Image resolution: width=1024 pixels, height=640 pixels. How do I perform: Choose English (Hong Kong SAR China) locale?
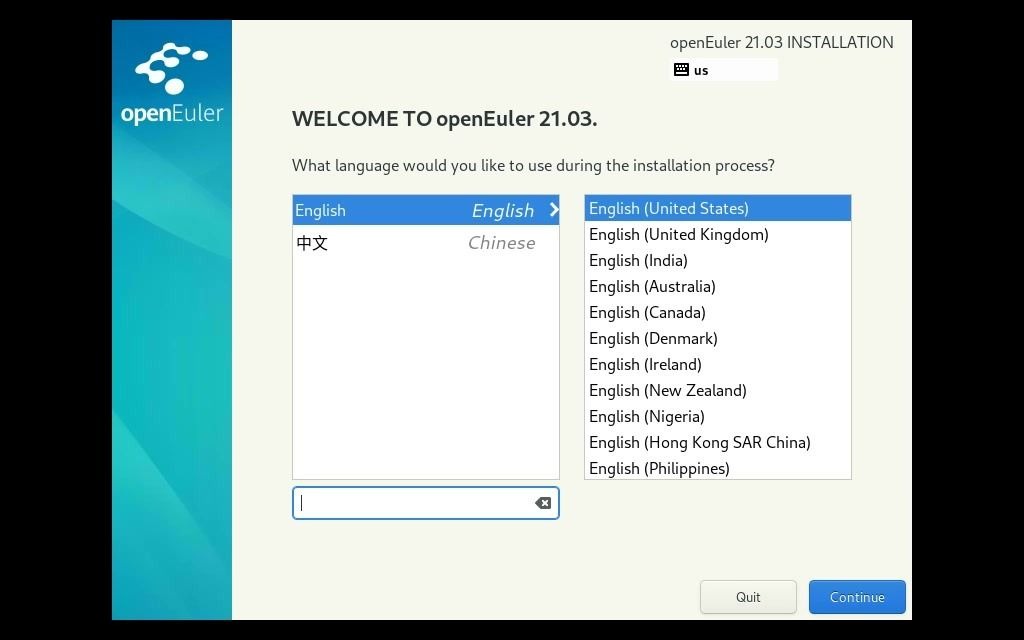click(x=718, y=443)
